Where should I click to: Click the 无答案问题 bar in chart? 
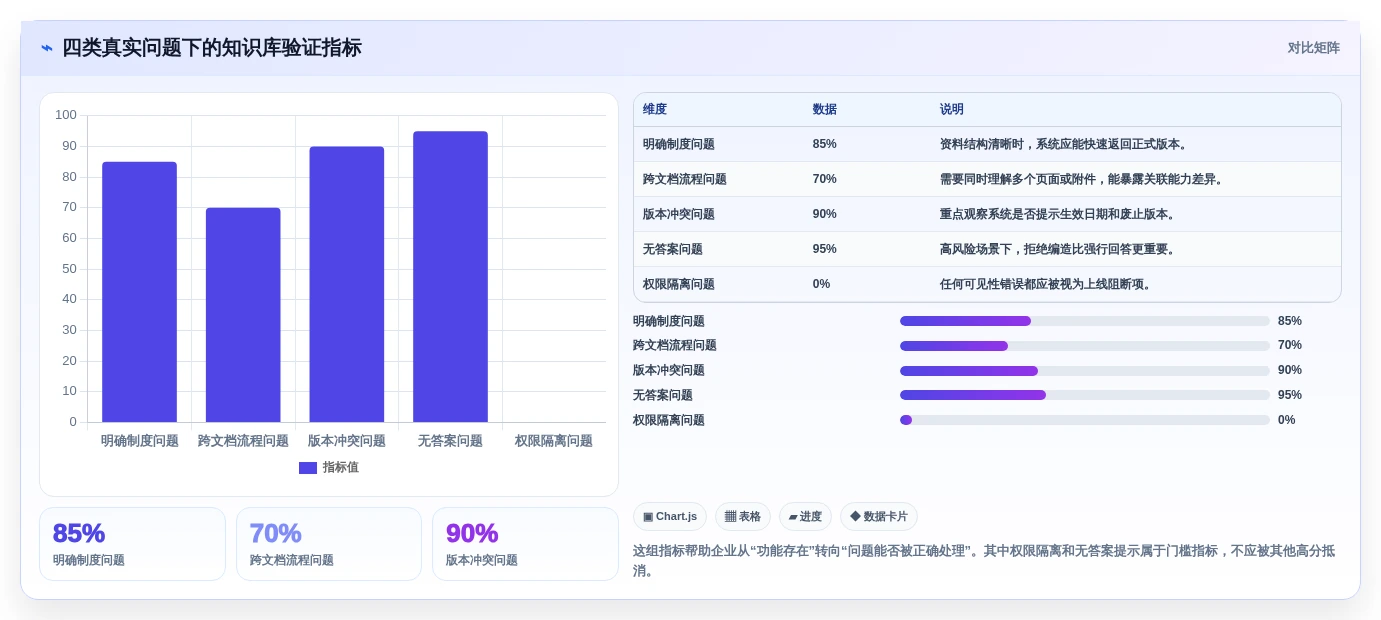pos(450,277)
